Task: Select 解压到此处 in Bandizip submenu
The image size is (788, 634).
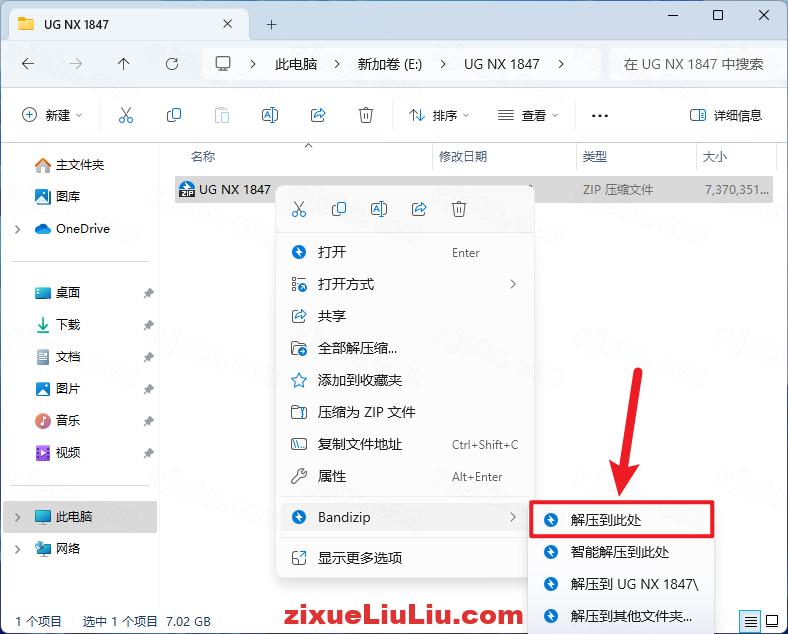Action: 622,519
